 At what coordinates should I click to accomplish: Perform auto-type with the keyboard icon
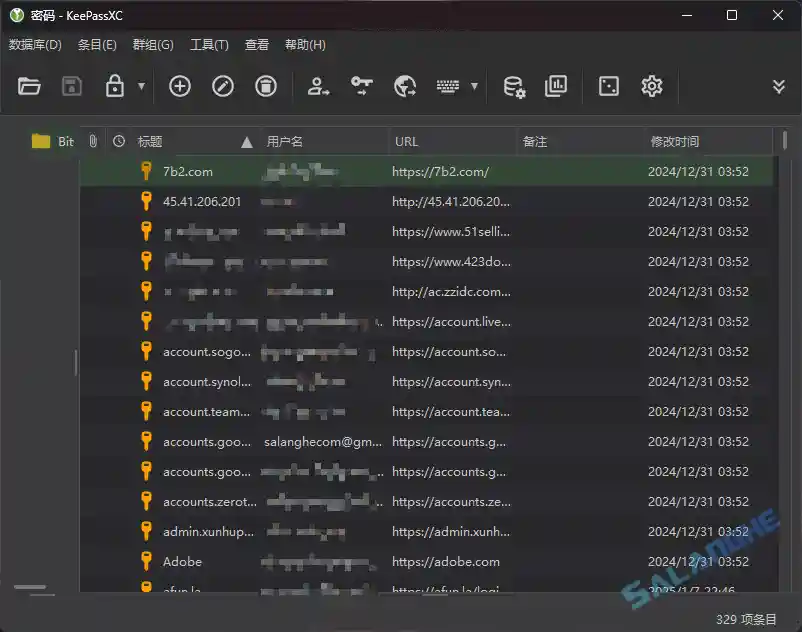pos(449,86)
